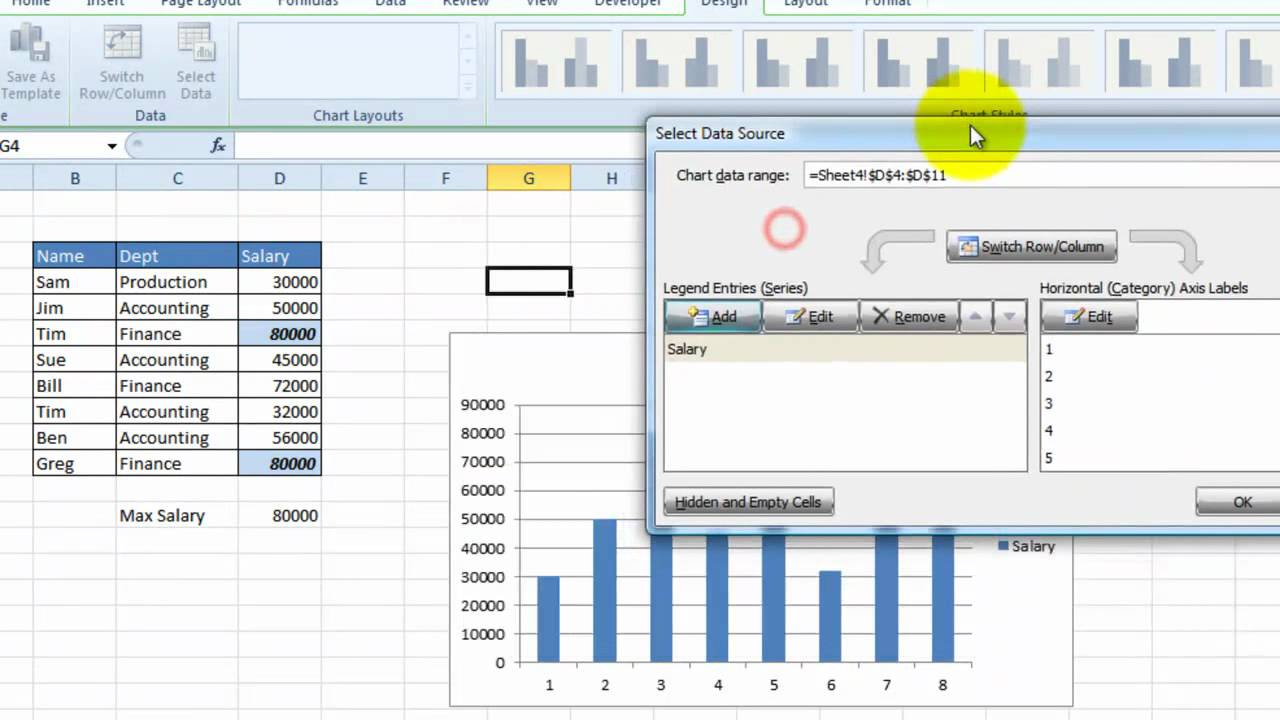Screen dimensions: 1280x720
Task: Click the chart bar for category 1
Action: tap(548, 619)
